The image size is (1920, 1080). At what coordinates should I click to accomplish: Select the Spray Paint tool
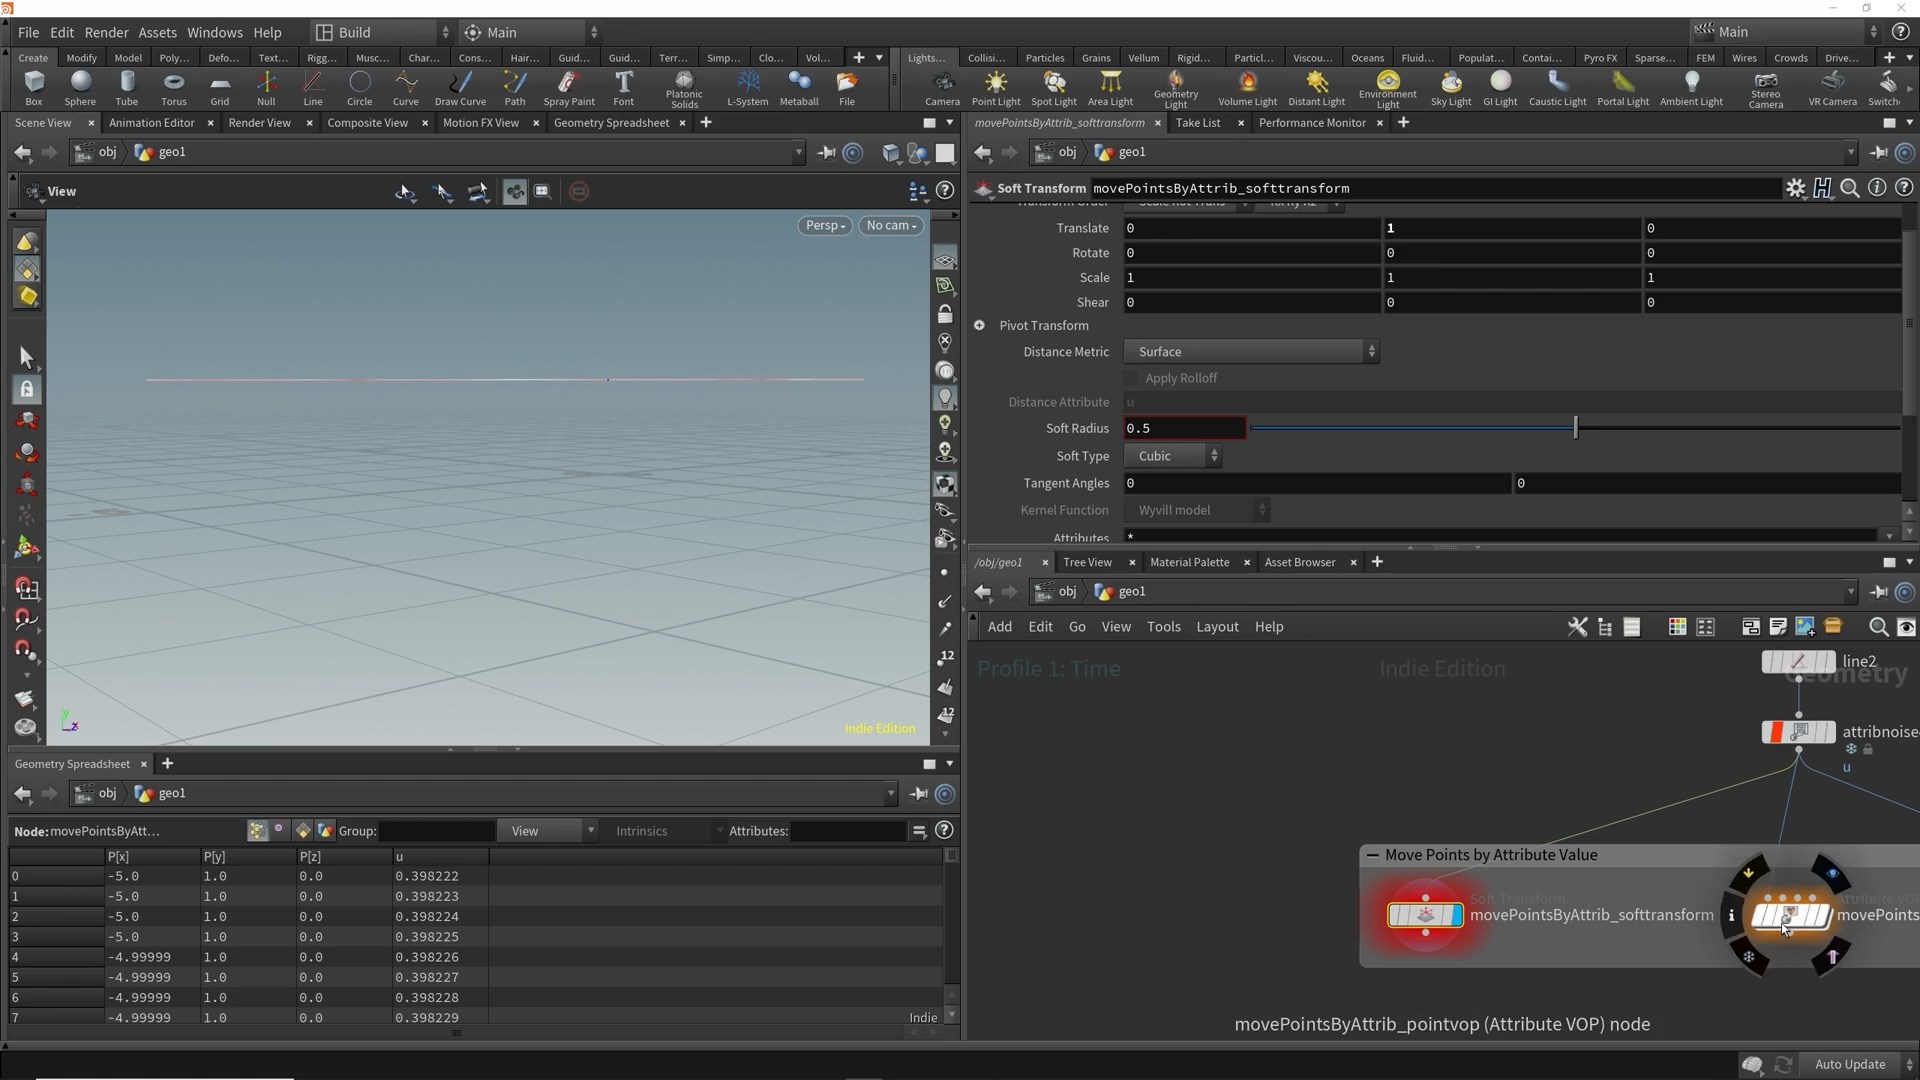(569, 88)
